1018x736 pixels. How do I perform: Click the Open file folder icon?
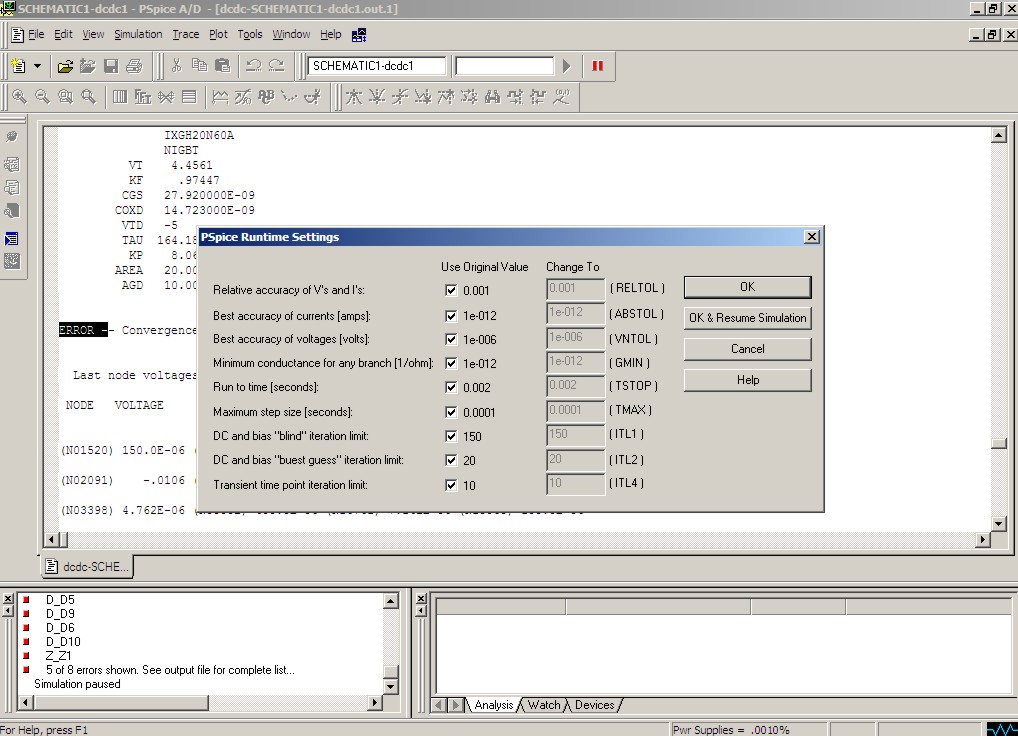click(x=65, y=66)
